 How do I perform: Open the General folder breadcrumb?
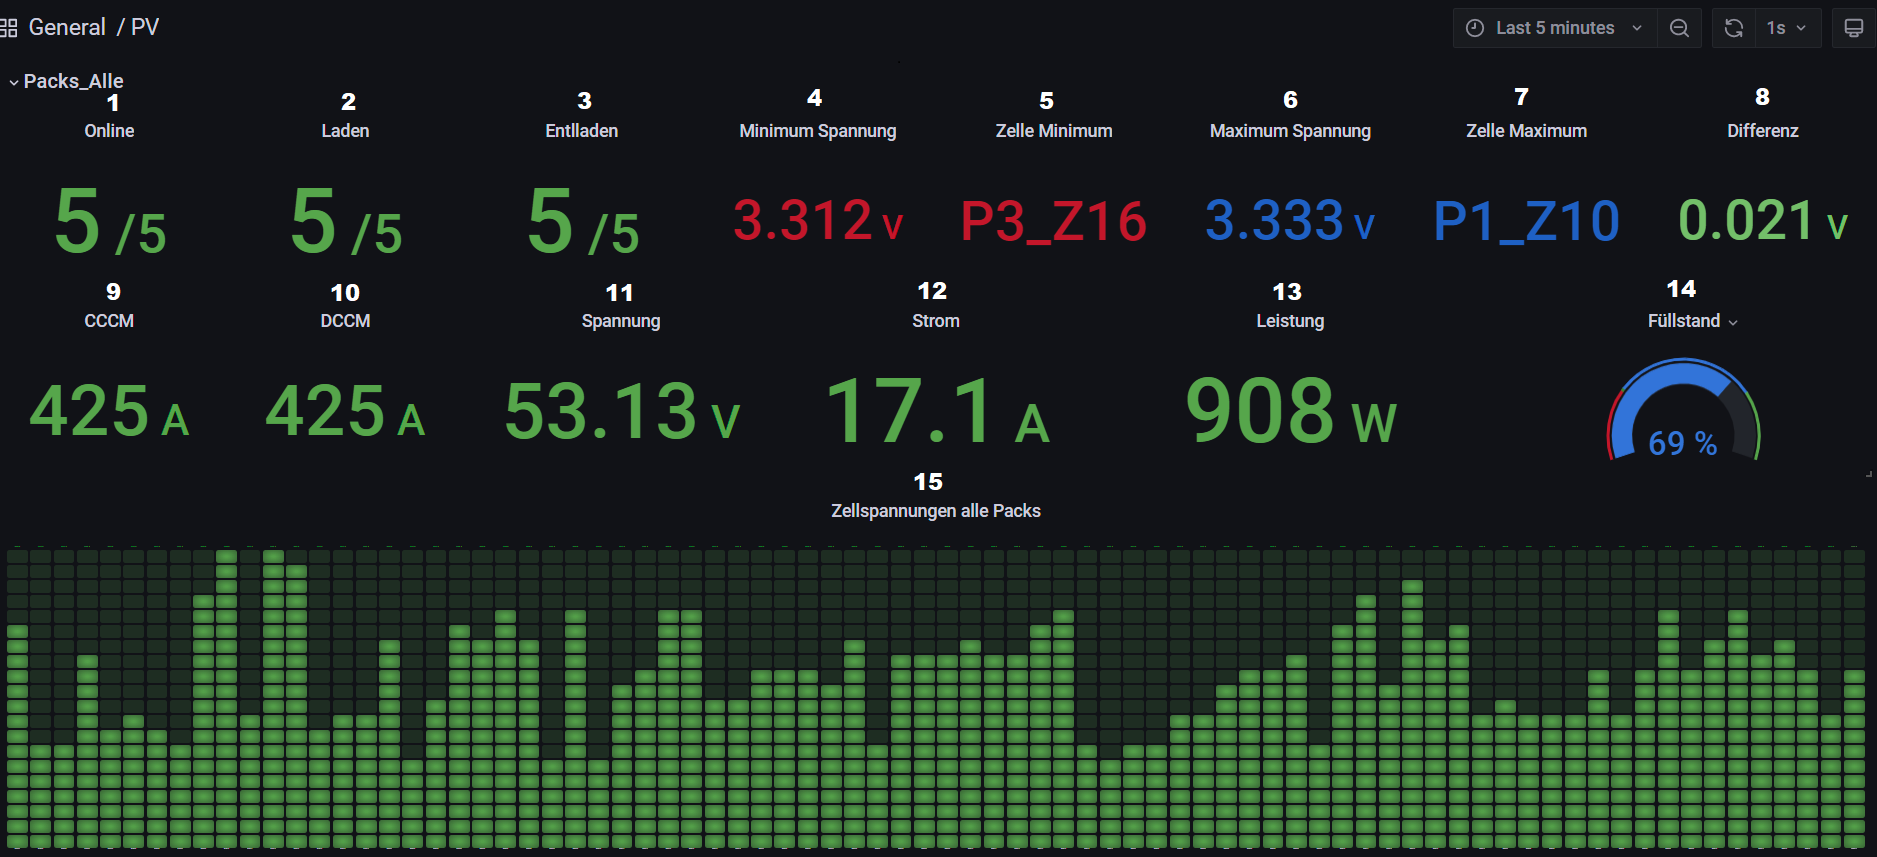click(67, 27)
